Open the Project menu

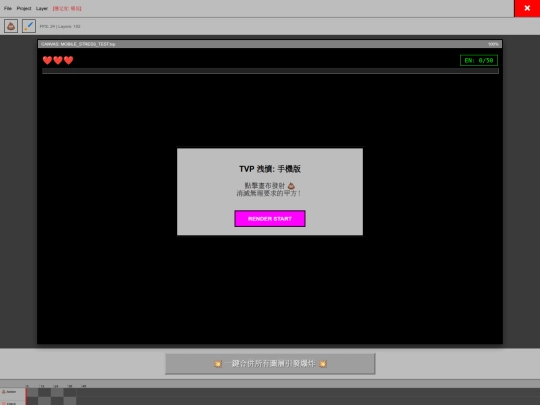coord(24,8)
